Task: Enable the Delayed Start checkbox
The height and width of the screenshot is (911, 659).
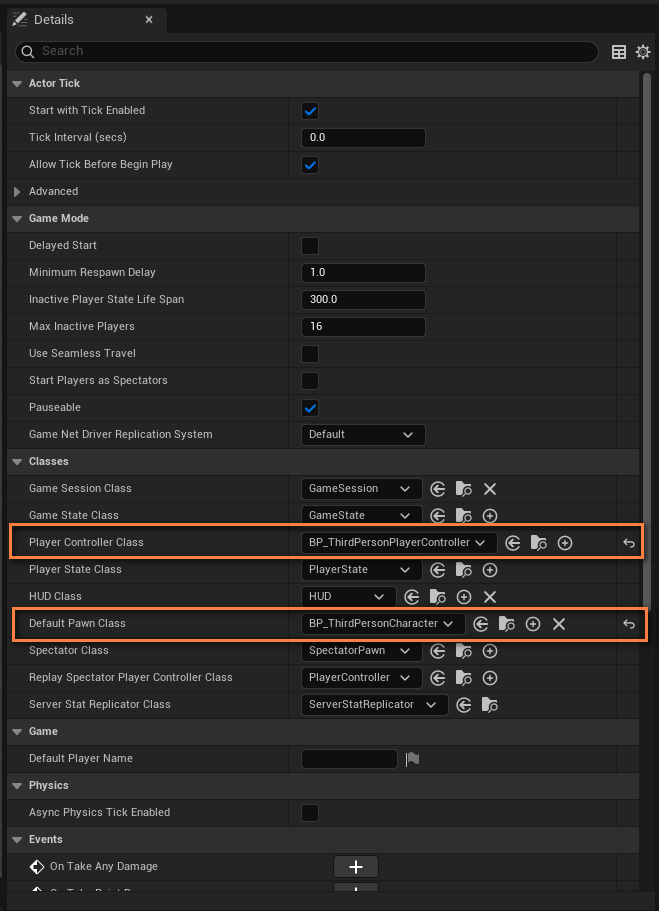Action: coord(310,246)
